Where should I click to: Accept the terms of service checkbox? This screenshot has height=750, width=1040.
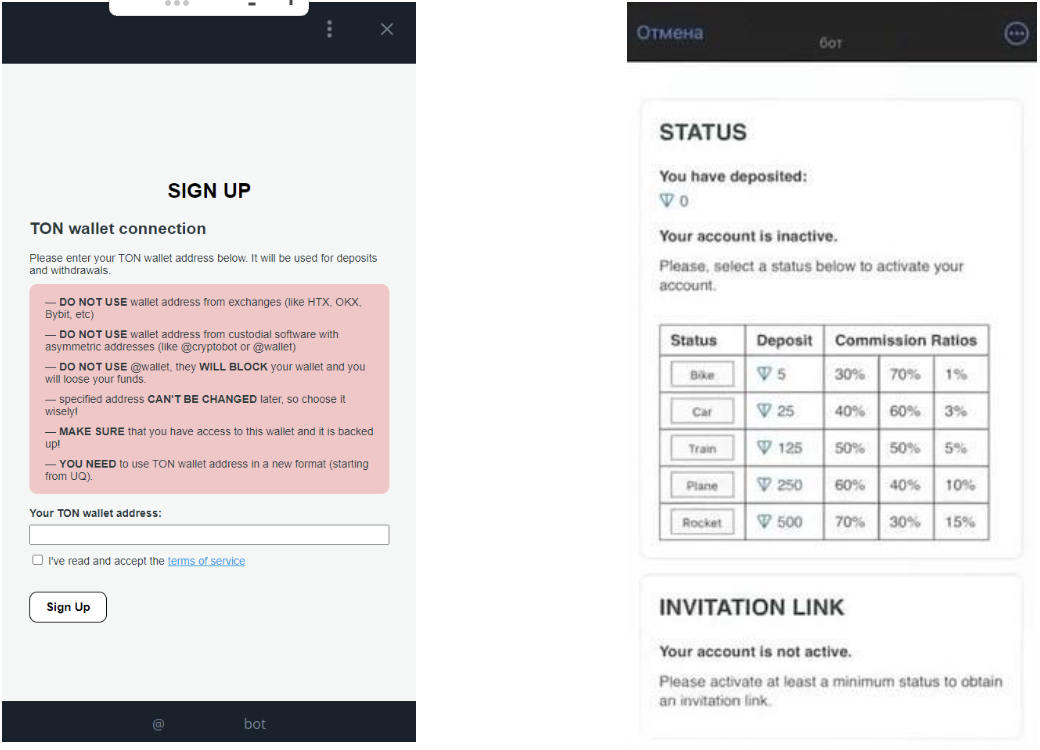pyautogui.click(x=38, y=560)
